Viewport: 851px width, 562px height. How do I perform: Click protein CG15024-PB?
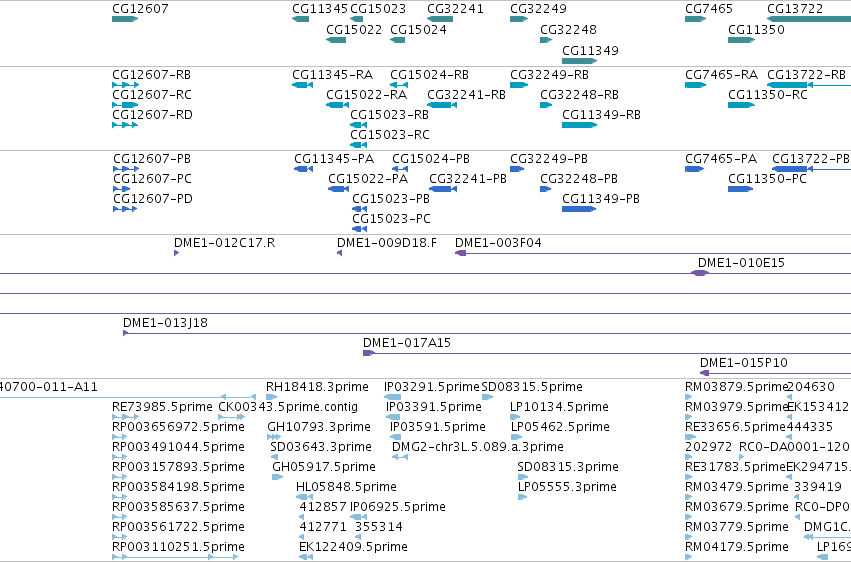pyautogui.click(x=400, y=169)
